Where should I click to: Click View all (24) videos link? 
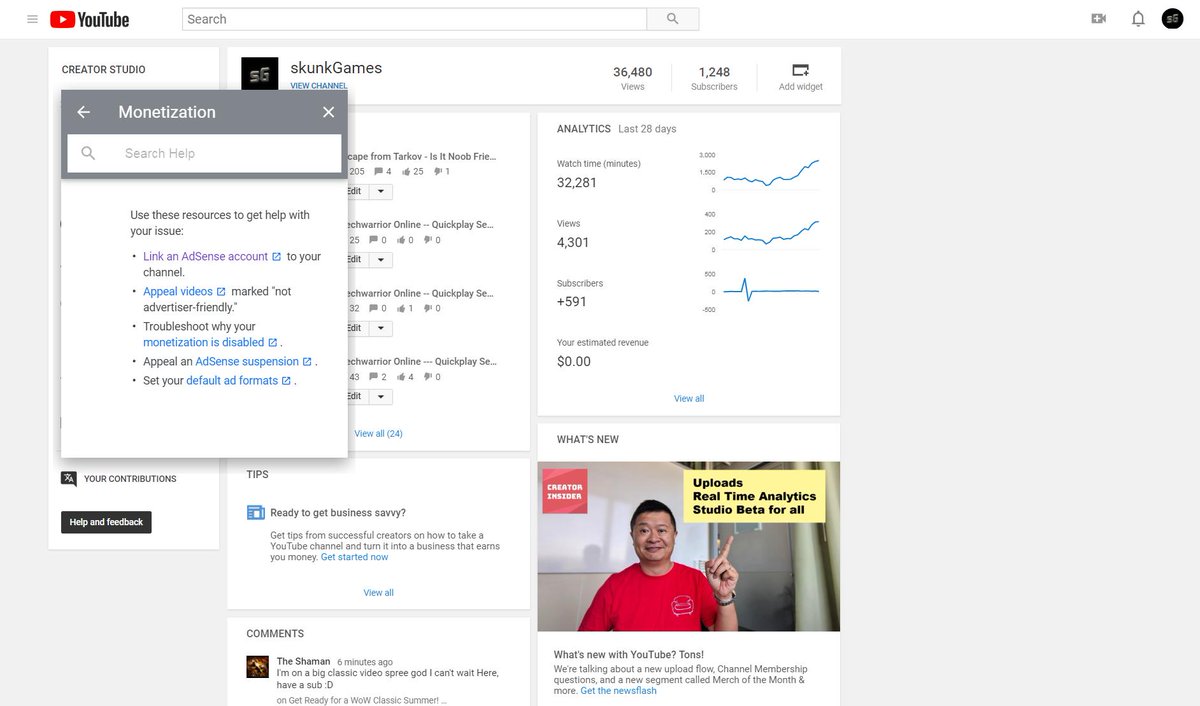[x=378, y=433]
